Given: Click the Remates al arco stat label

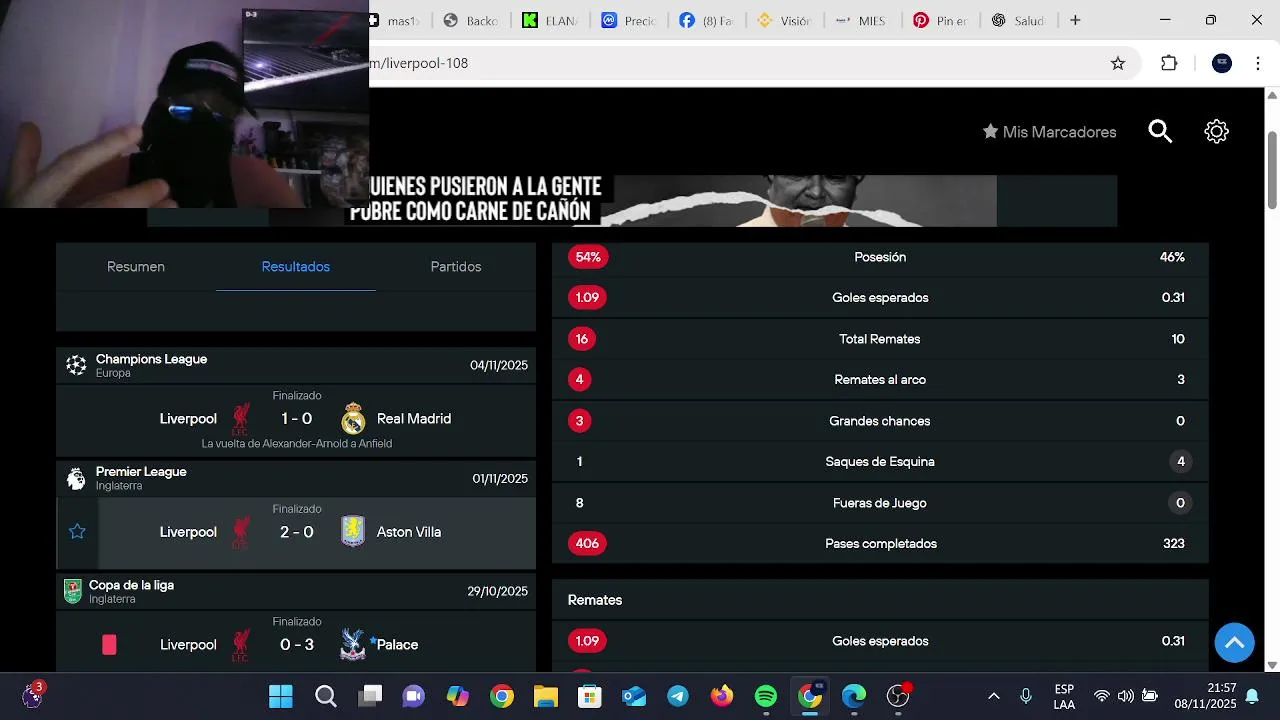Looking at the screenshot, I should [x=880, y=380].
